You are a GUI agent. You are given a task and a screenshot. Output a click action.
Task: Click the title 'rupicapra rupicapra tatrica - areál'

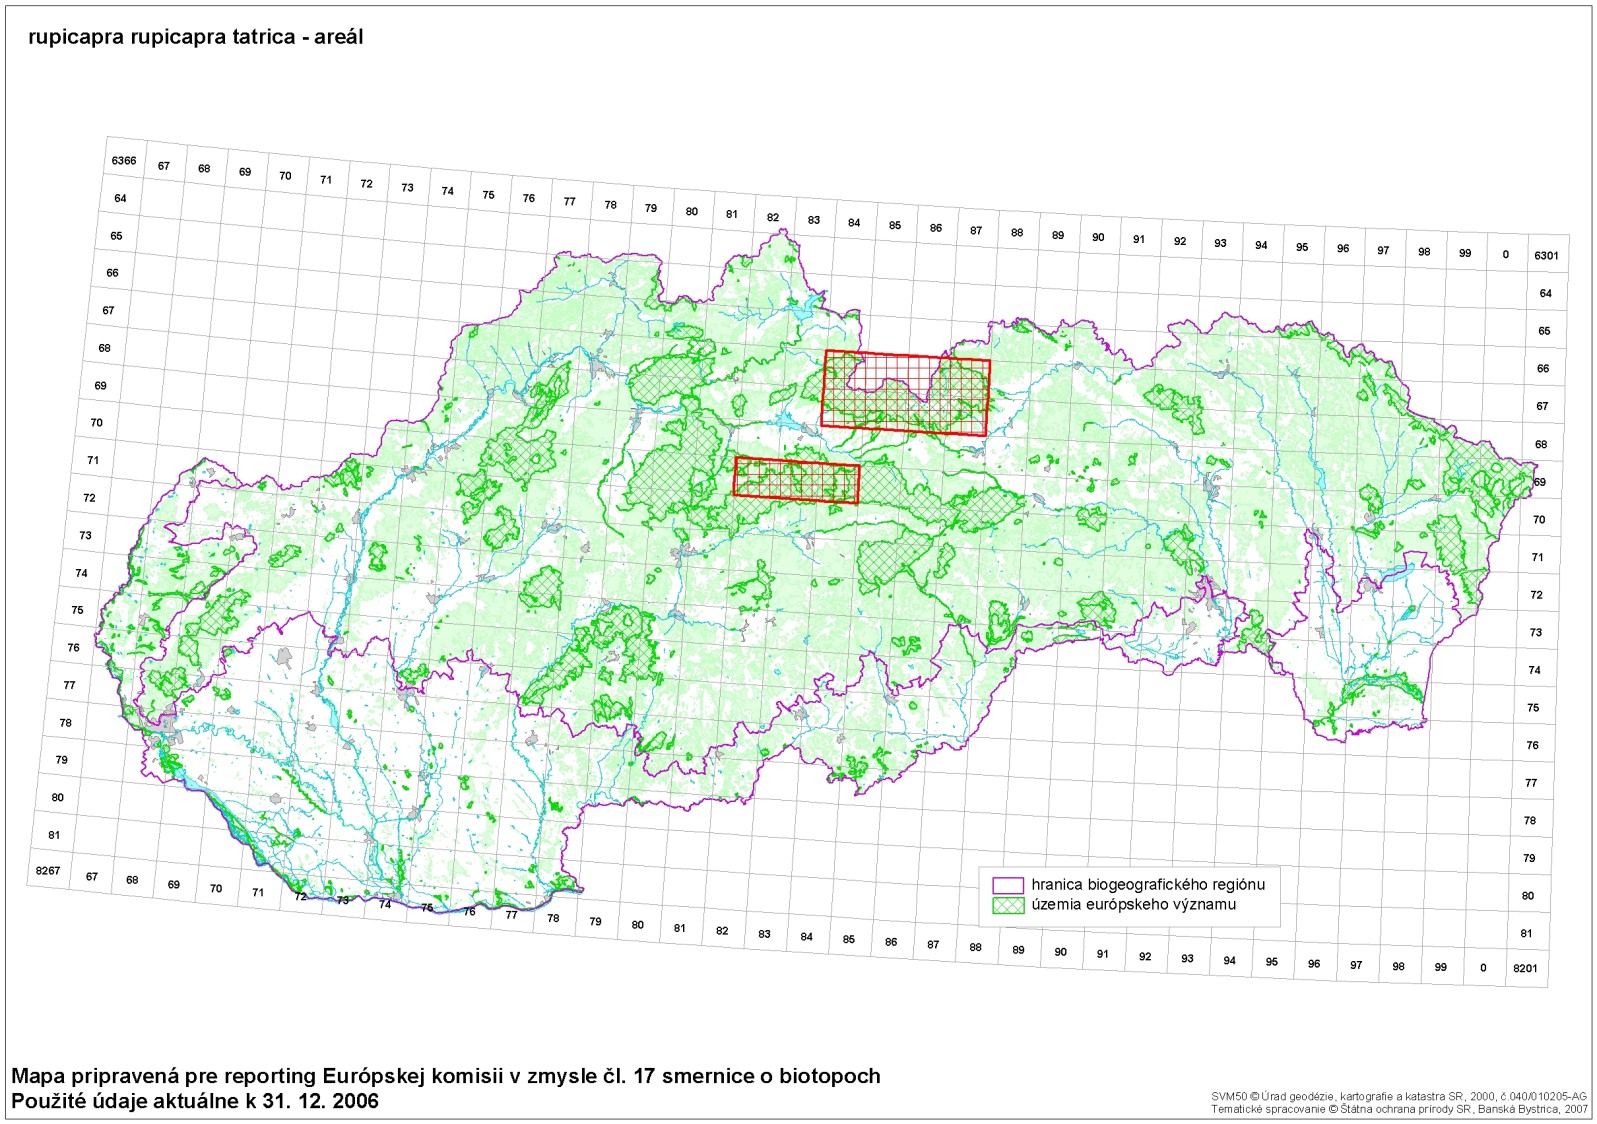coord(195,37)
